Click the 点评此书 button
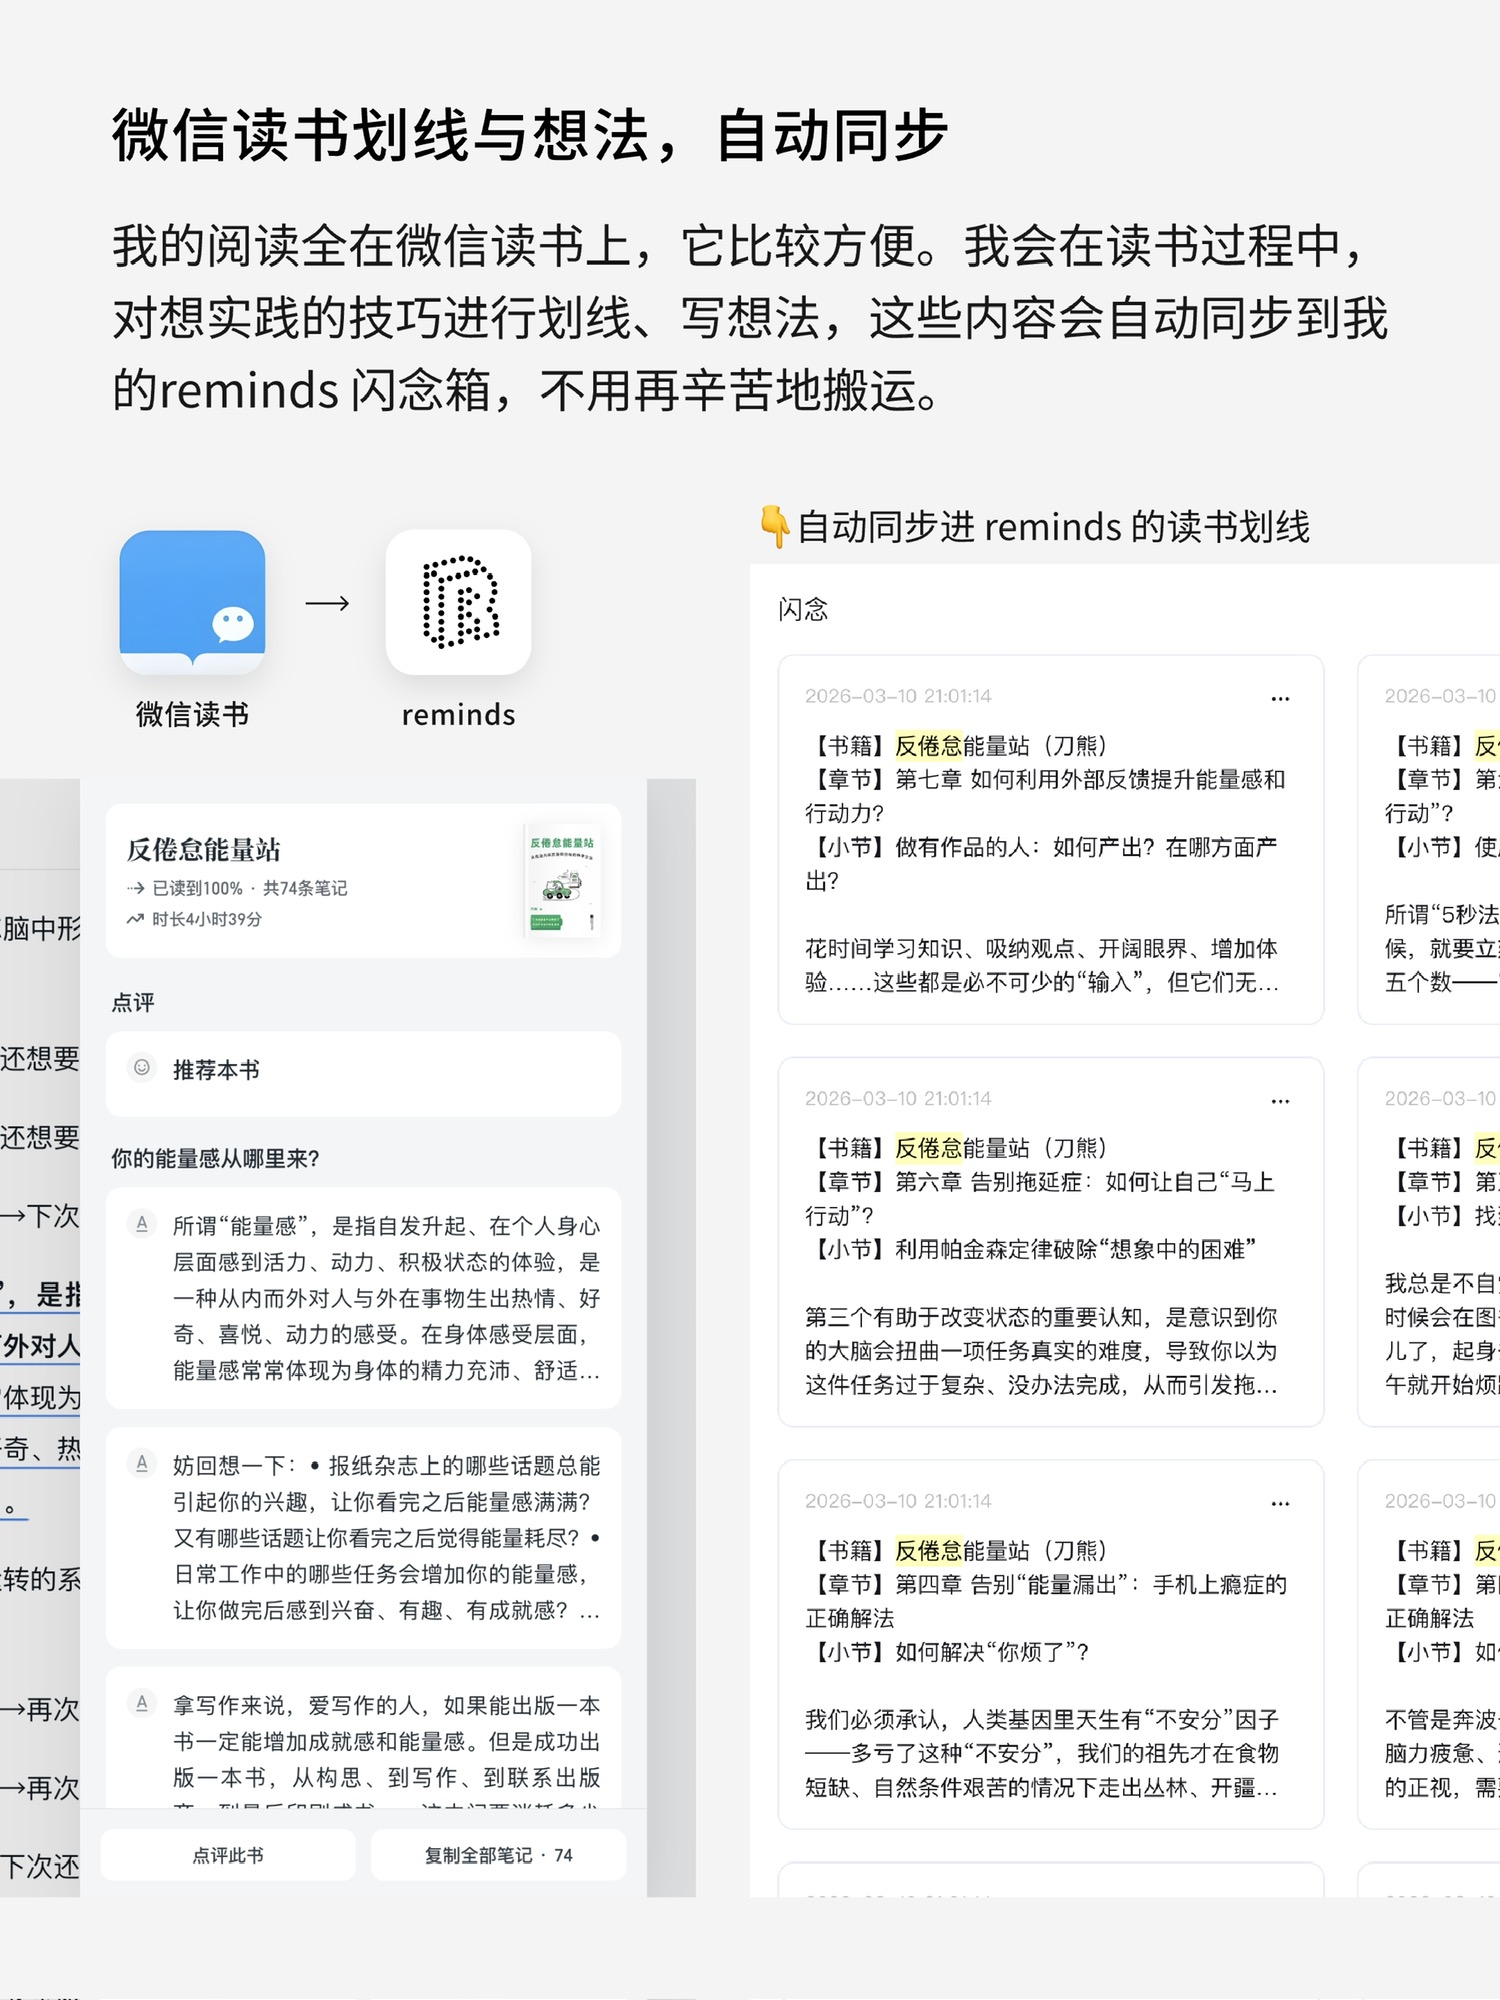 [x=228, y=1855]
